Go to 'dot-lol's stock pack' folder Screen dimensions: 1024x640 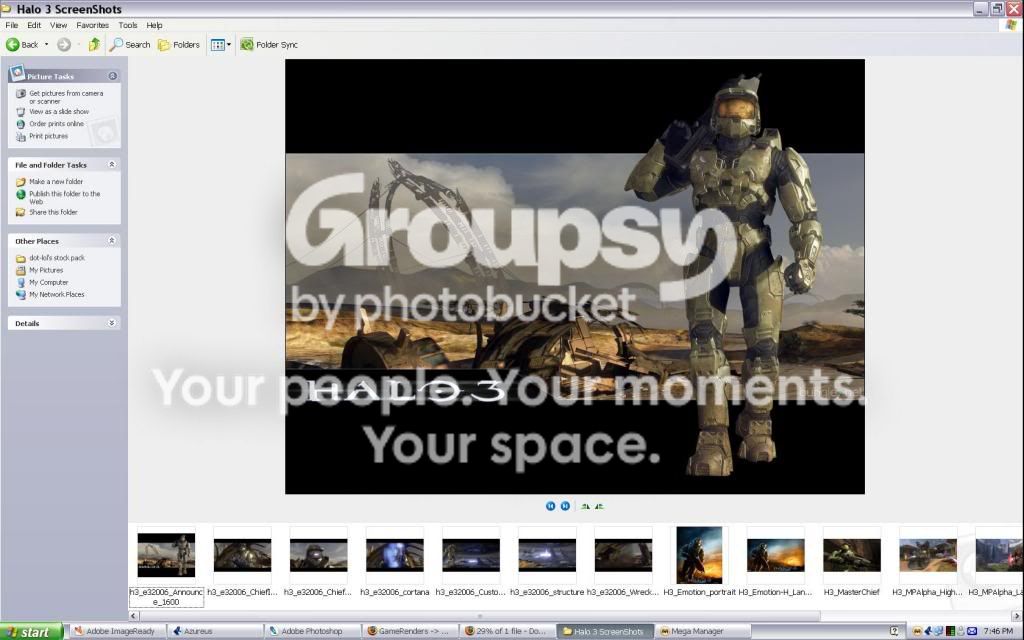coord(57,258)
